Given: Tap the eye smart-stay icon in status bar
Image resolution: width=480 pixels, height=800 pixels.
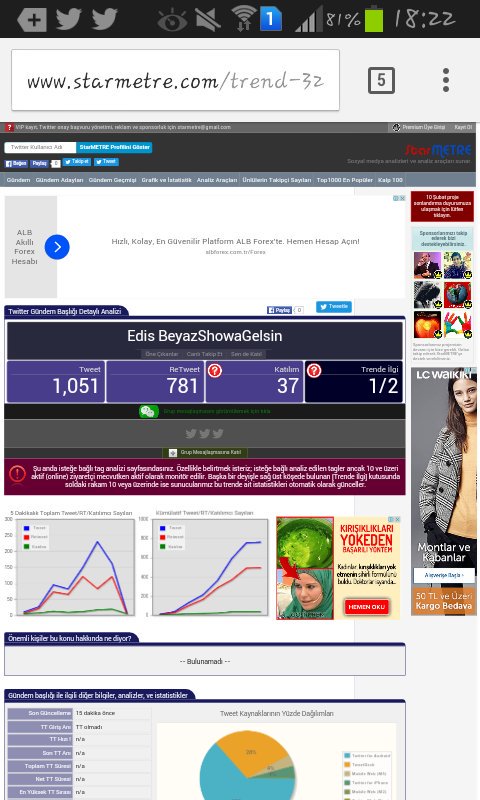Looking at the screenshot, I should pos(172,21).
